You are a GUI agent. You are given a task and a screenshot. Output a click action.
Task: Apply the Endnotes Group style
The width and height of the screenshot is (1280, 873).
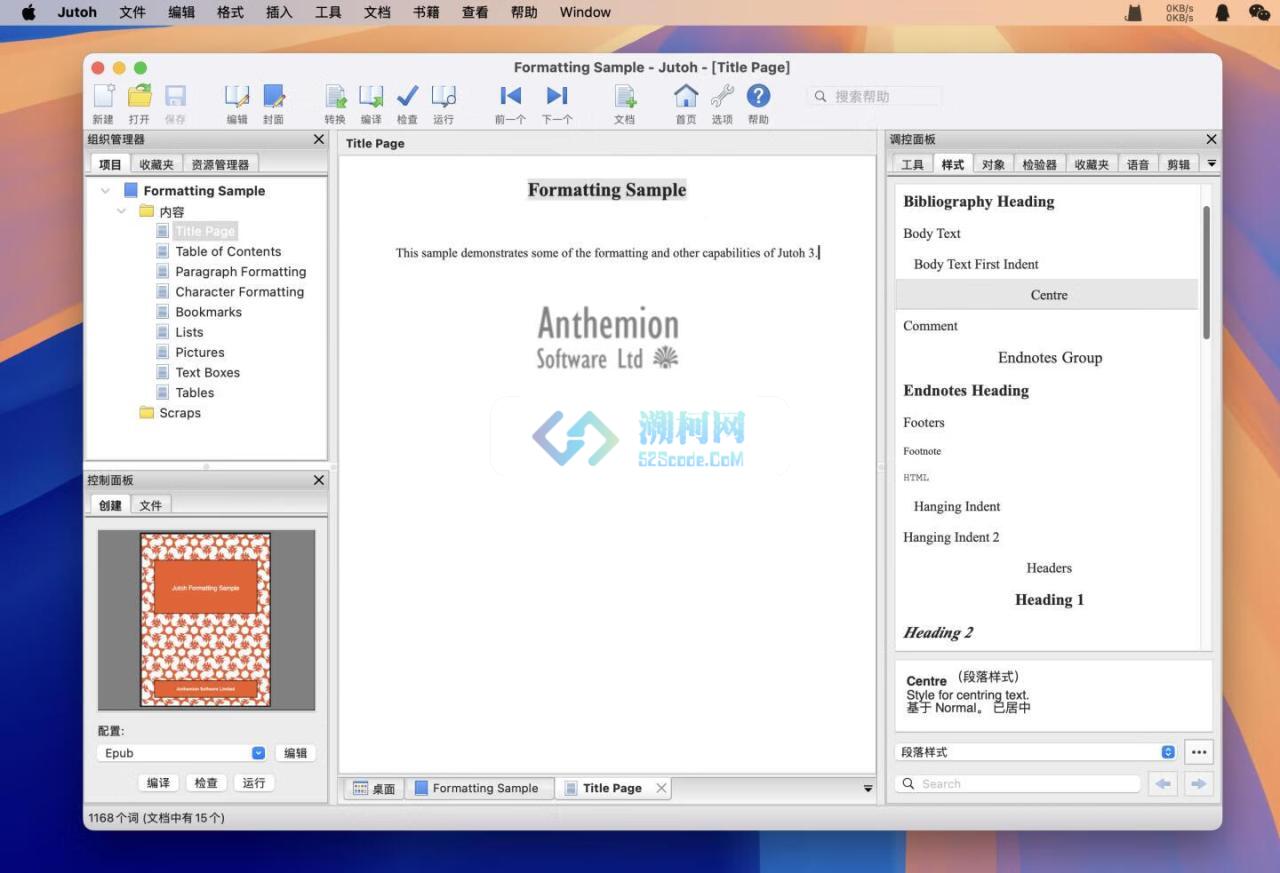(1050, 357)
